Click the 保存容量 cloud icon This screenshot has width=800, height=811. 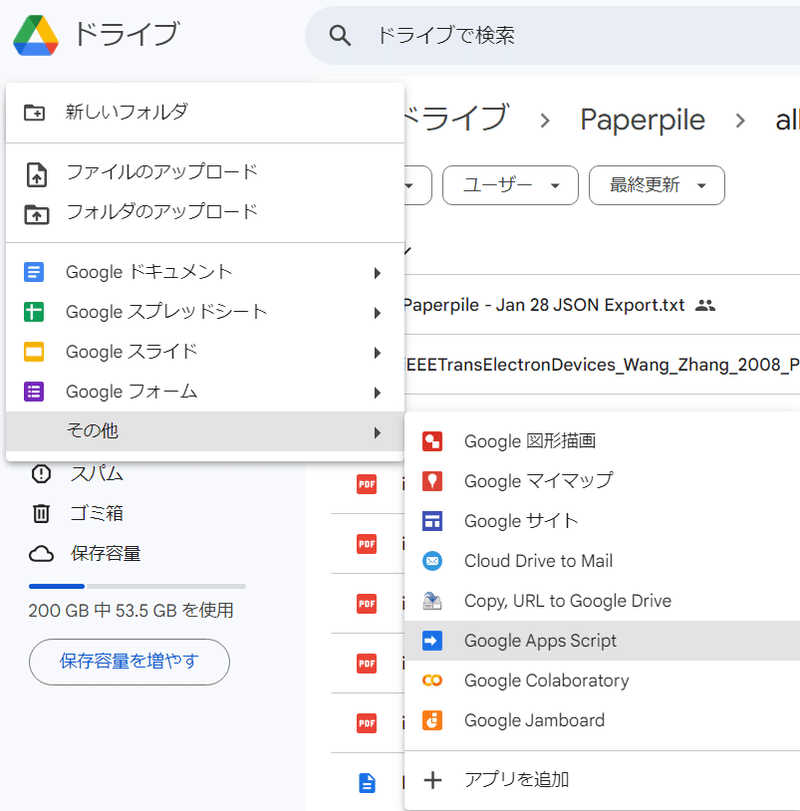pos(41,554)
